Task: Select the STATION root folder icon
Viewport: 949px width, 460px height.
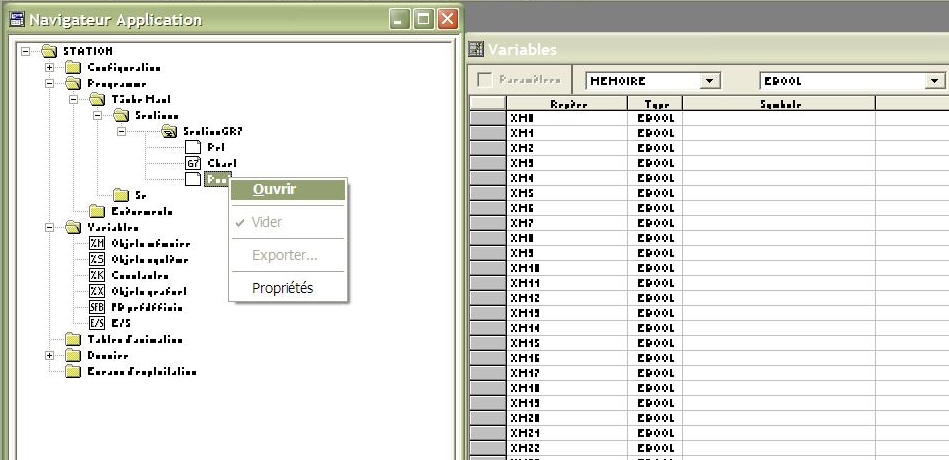Action: click(49, 51)
